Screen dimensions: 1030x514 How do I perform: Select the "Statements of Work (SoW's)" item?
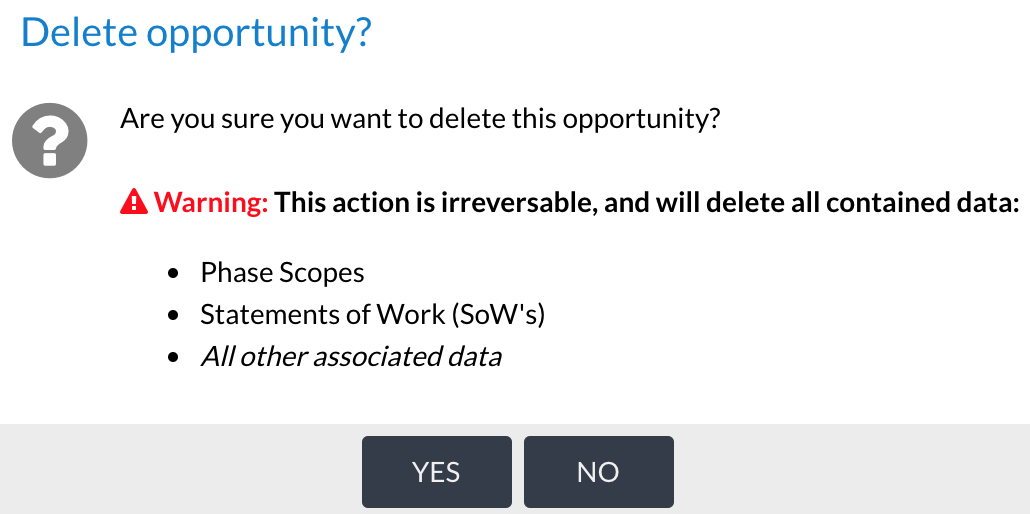coord(372,314)
